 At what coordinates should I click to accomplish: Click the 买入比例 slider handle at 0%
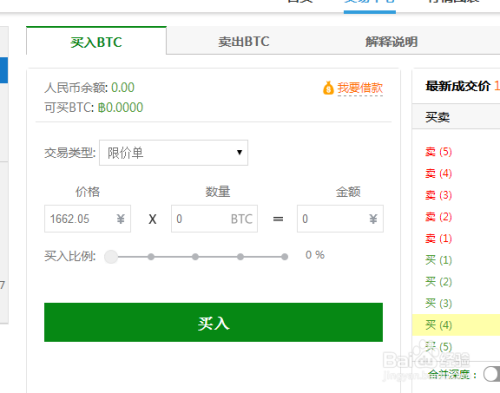pyautogui.click(x=111, y=257)
